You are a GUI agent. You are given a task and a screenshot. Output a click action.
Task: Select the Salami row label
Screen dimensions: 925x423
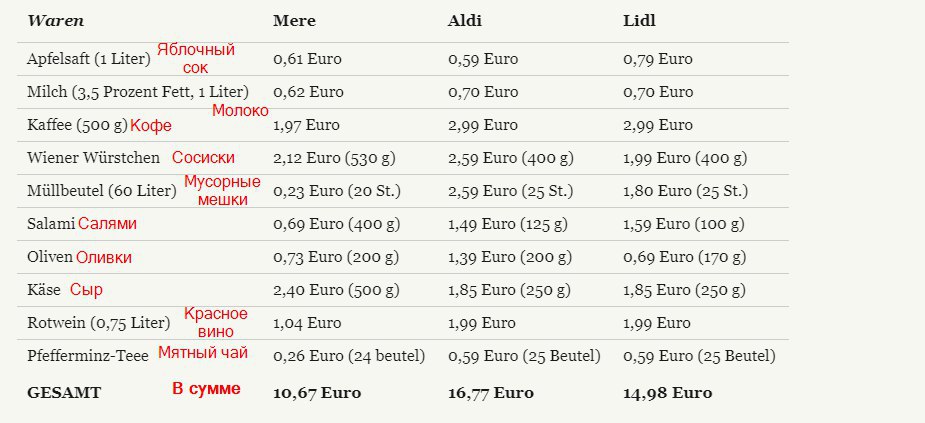(x=51, y=224)
